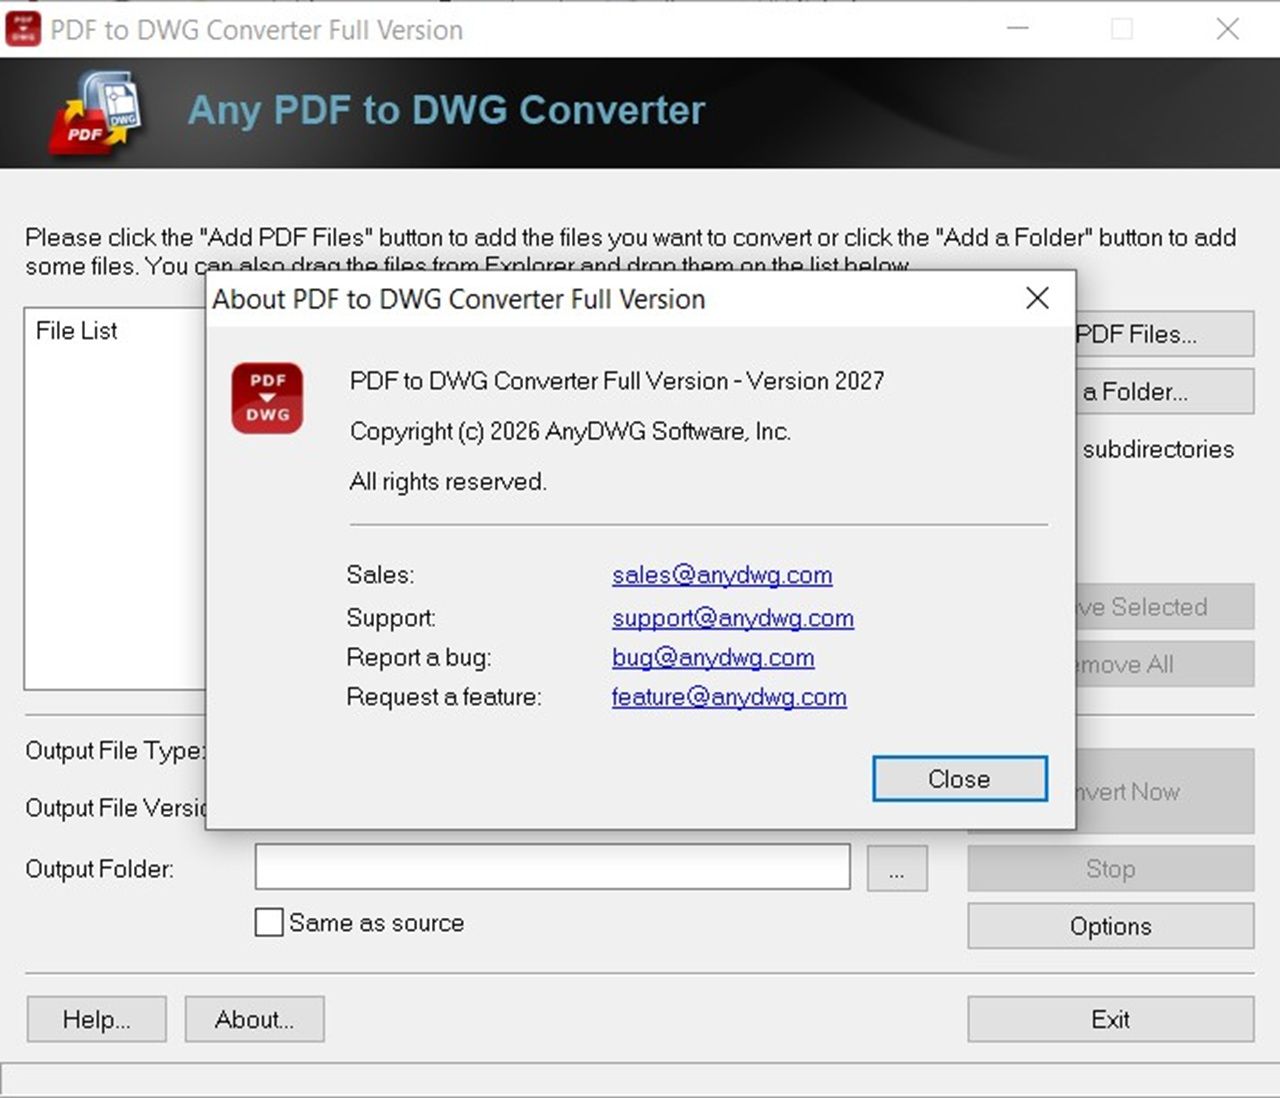Click the 'Support:' label

coord(391,618)
